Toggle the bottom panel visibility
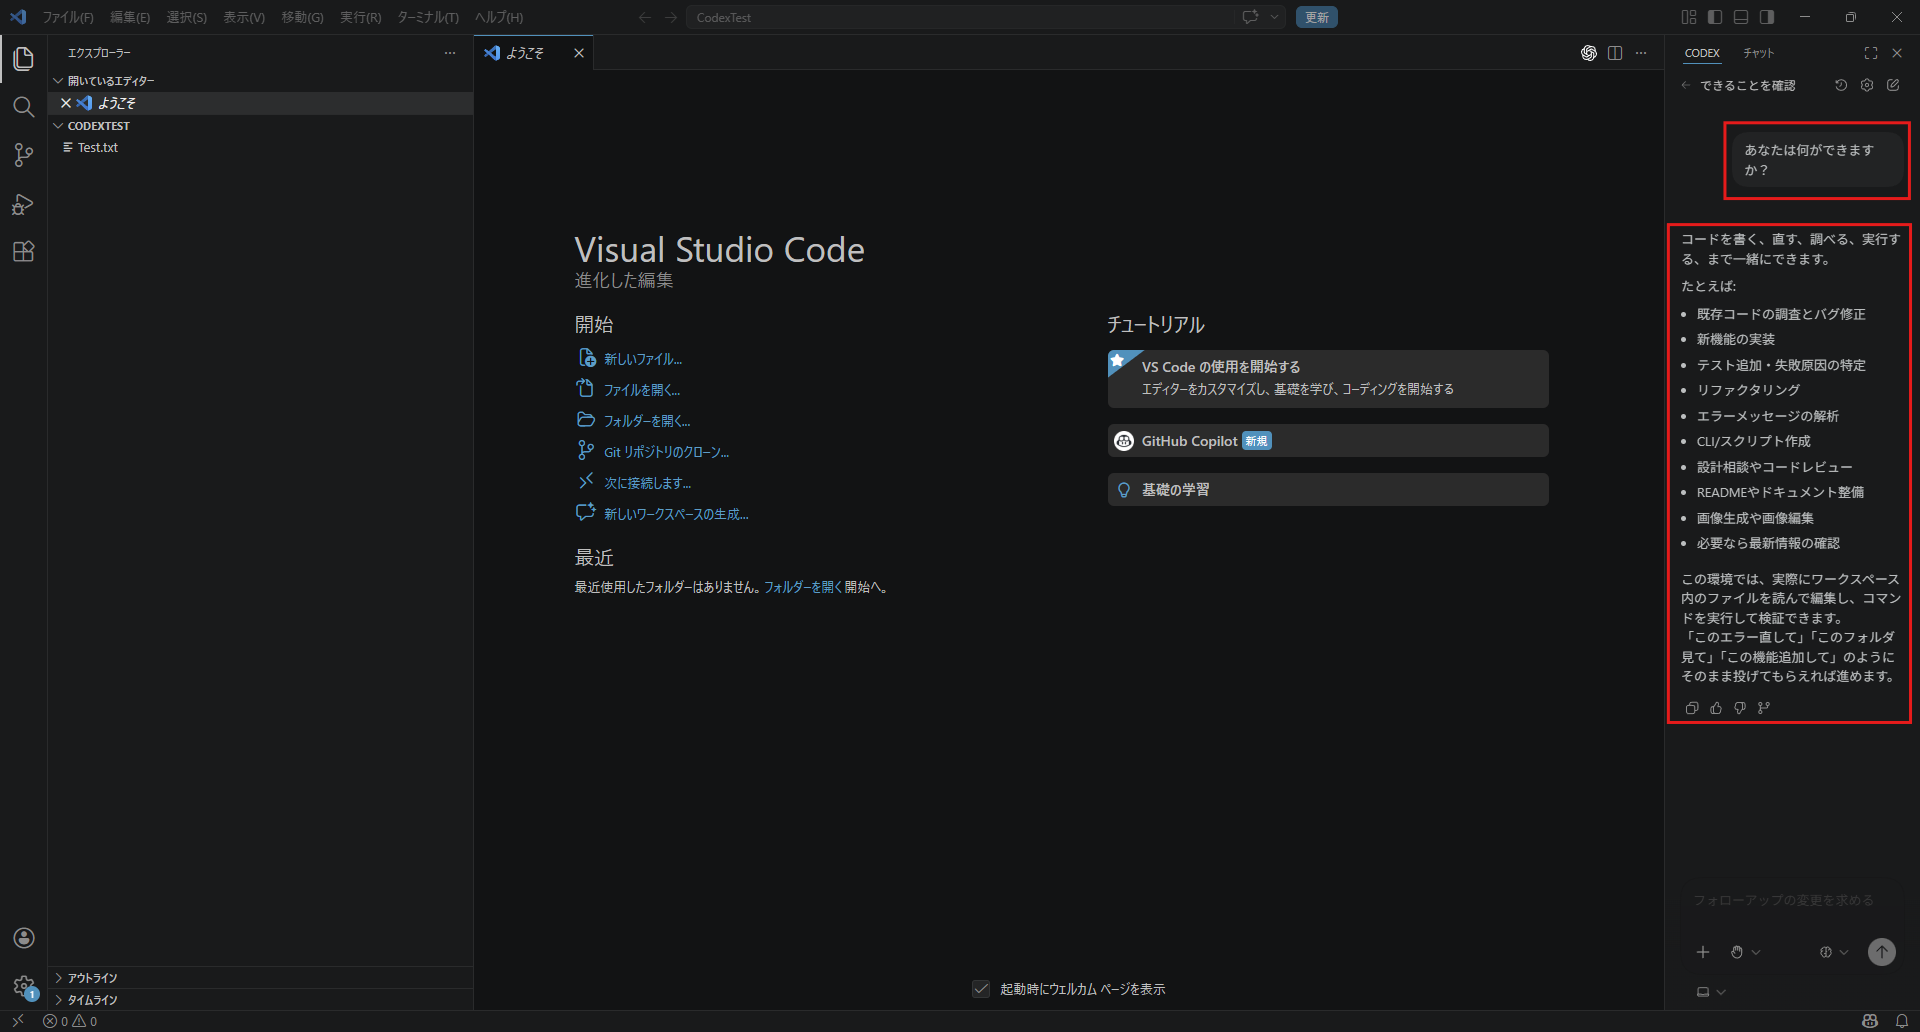Viewport: 1920px width, 1032px height. click(1741, 17)
